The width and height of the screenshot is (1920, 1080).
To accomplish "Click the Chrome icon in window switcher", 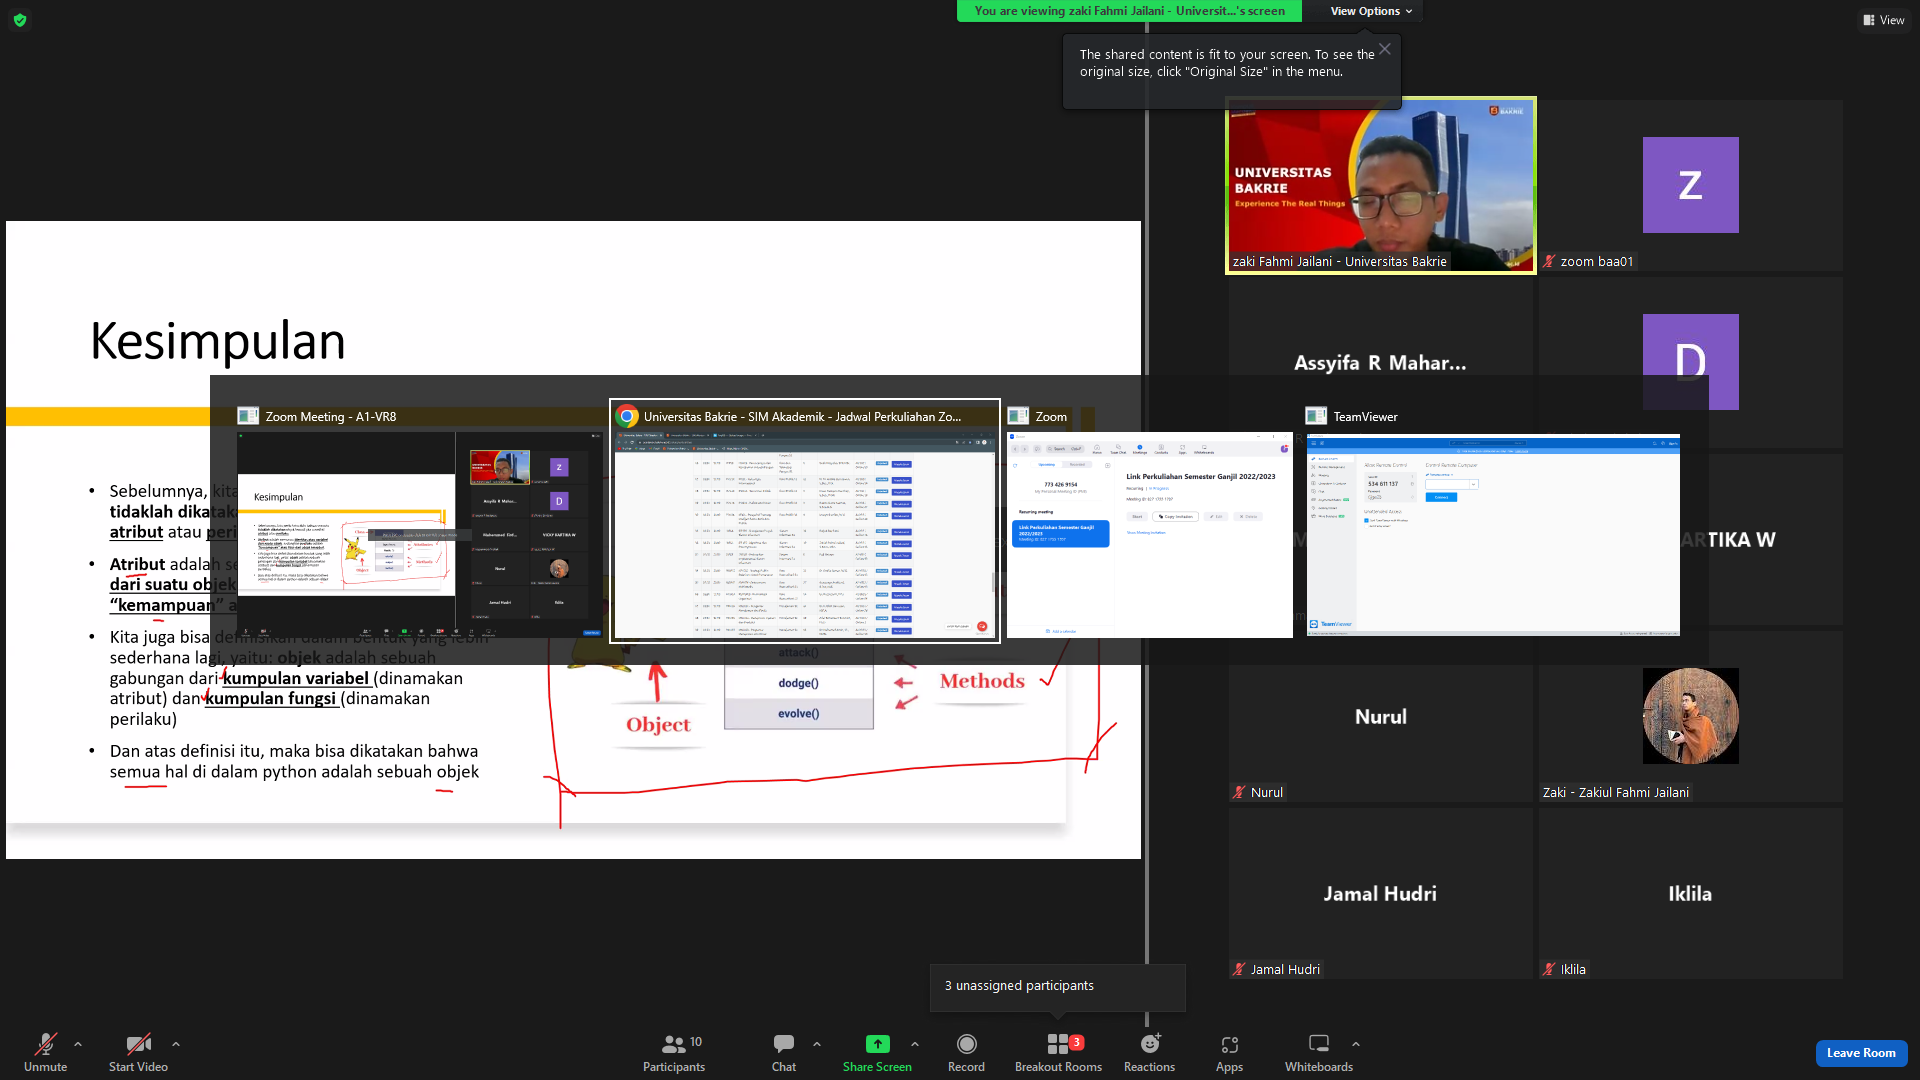I will tap(627, 416).
